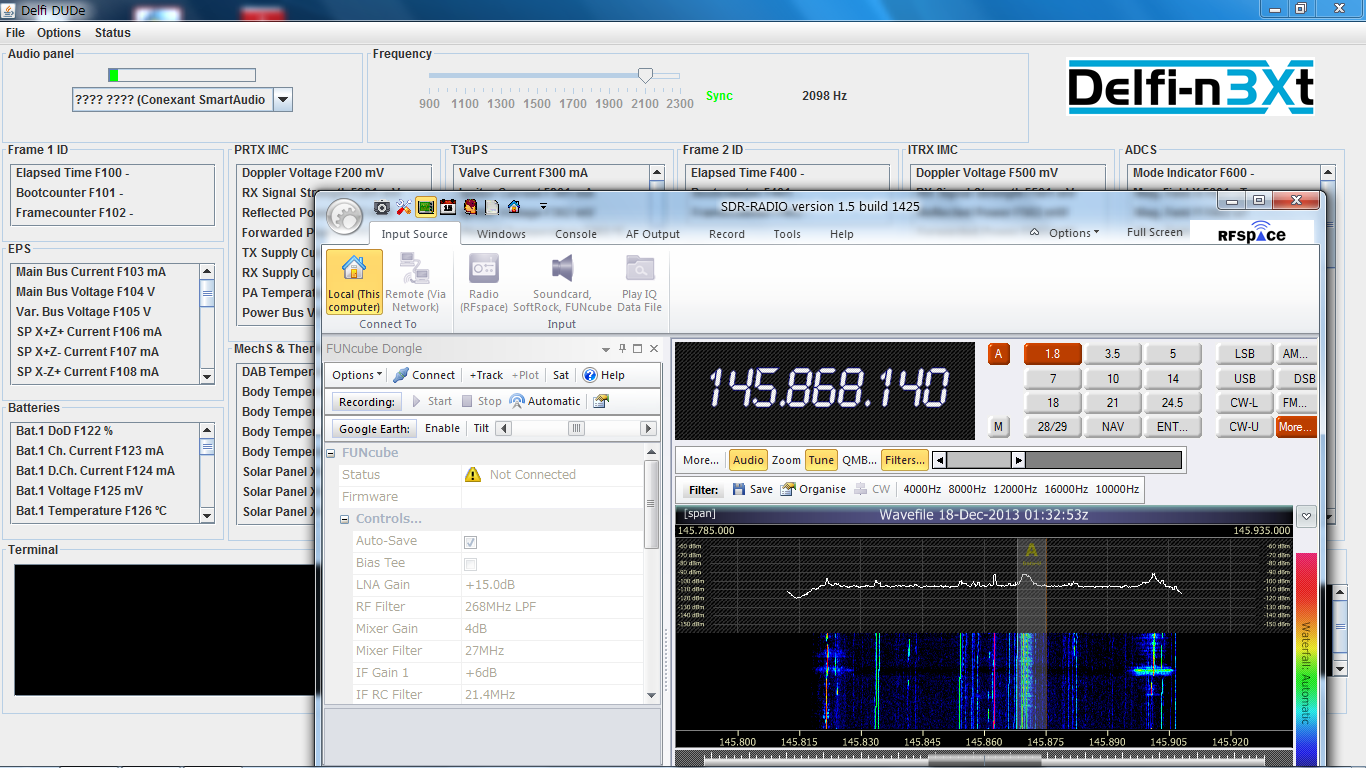Click the Save filter icon

click(753, 489)
